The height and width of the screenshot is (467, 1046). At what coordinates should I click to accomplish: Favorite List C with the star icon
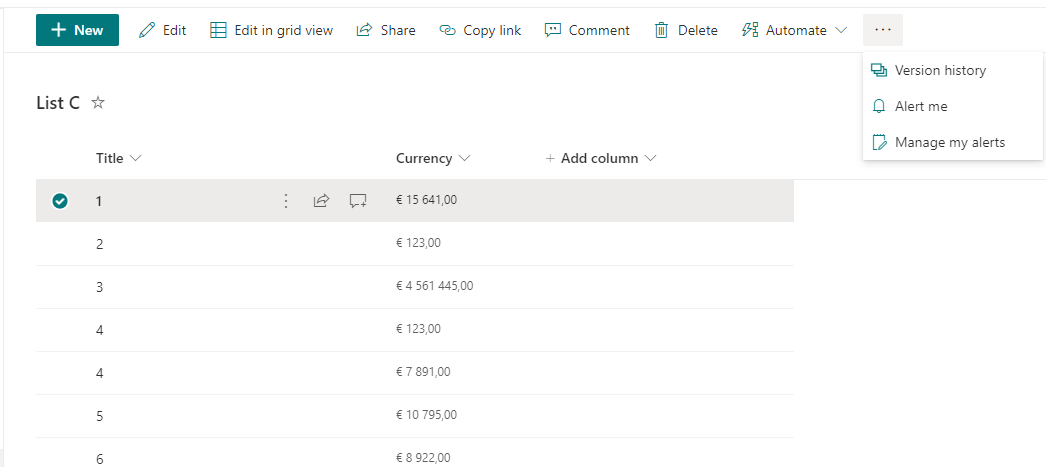98,102
